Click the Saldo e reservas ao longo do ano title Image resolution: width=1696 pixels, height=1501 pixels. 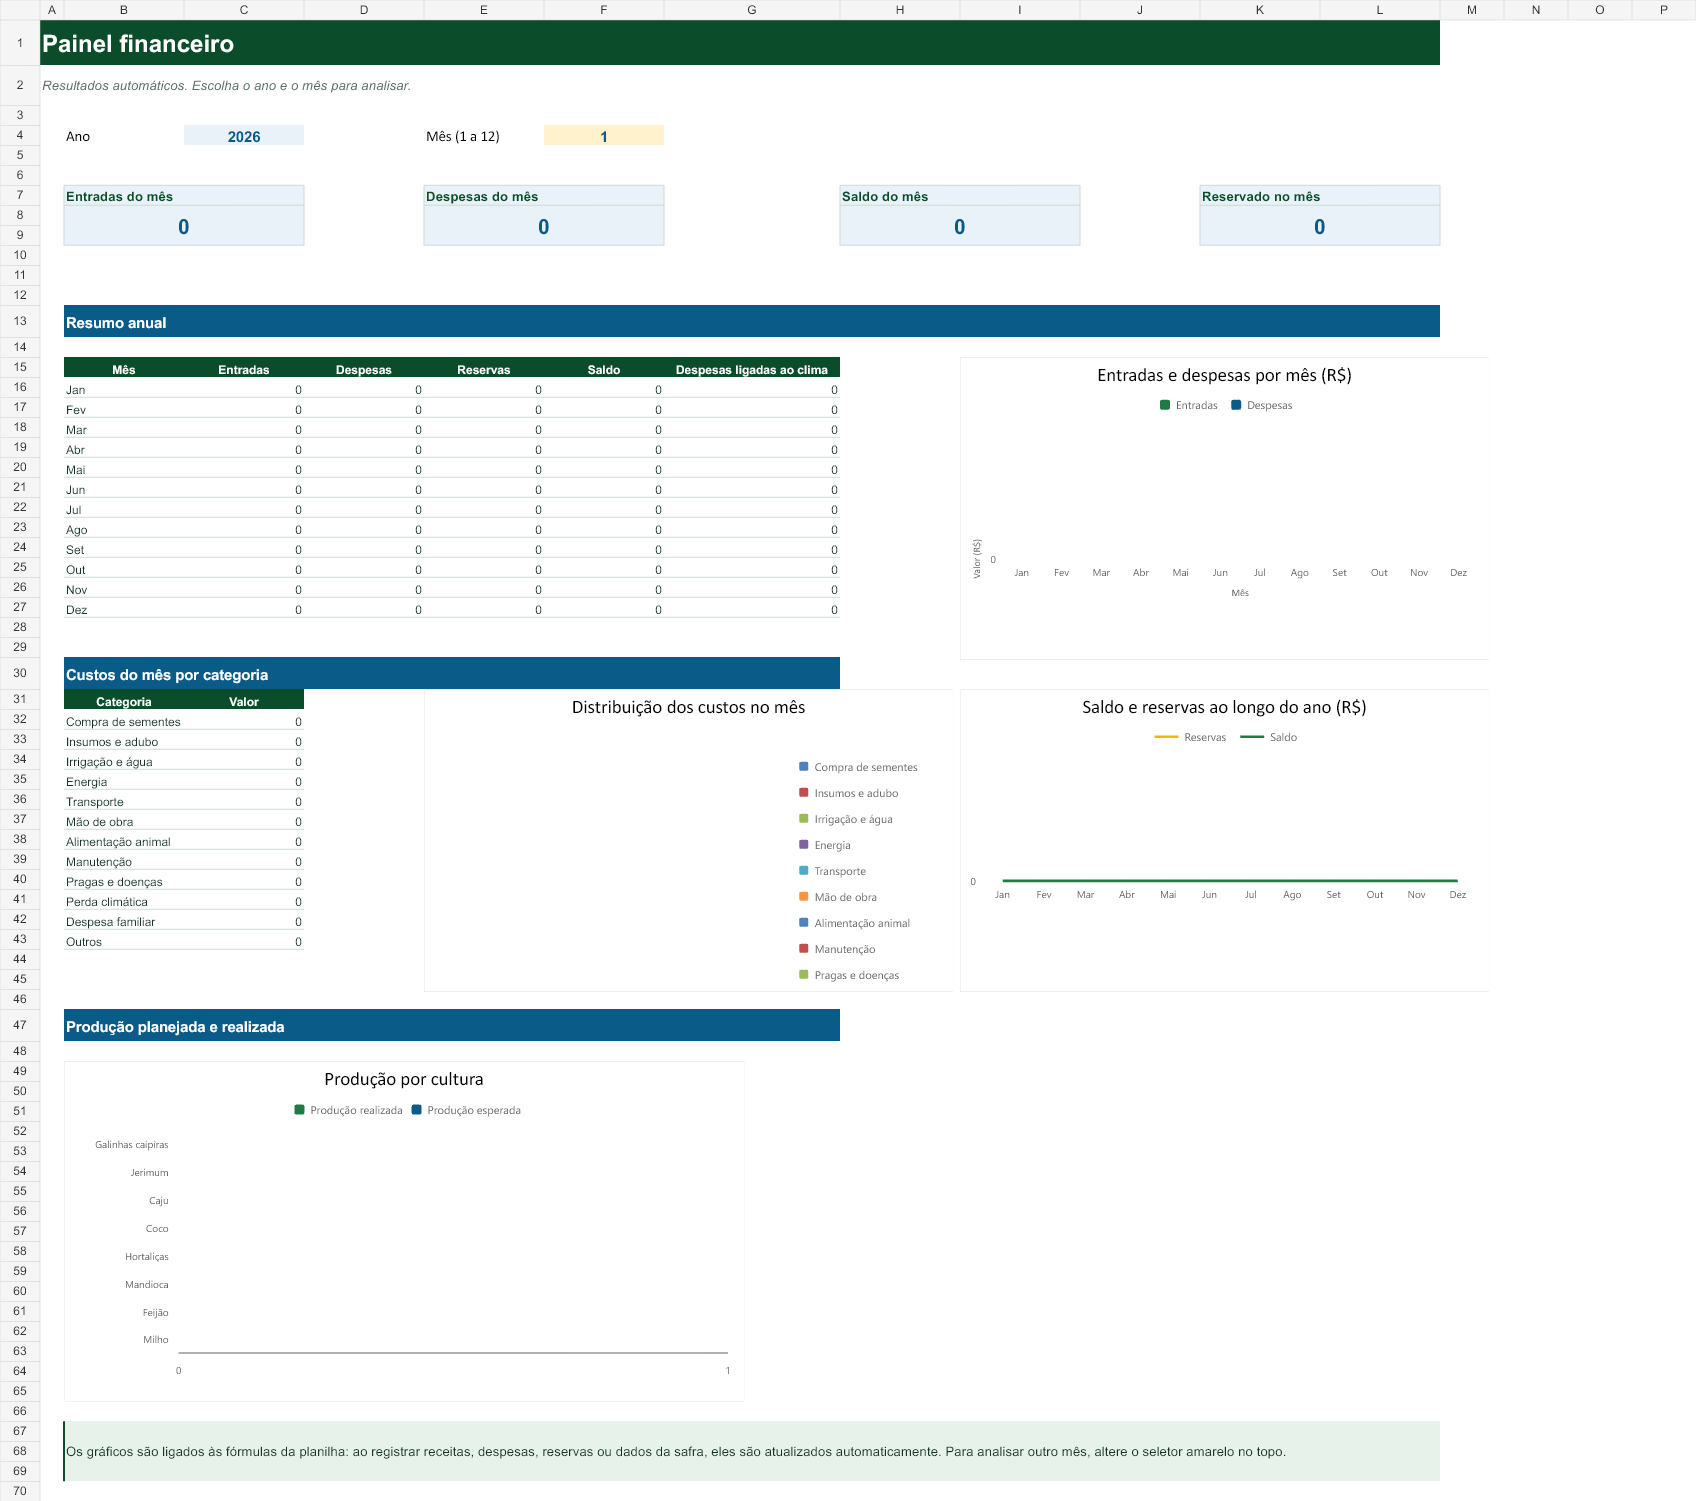[x=1224, y=707]
